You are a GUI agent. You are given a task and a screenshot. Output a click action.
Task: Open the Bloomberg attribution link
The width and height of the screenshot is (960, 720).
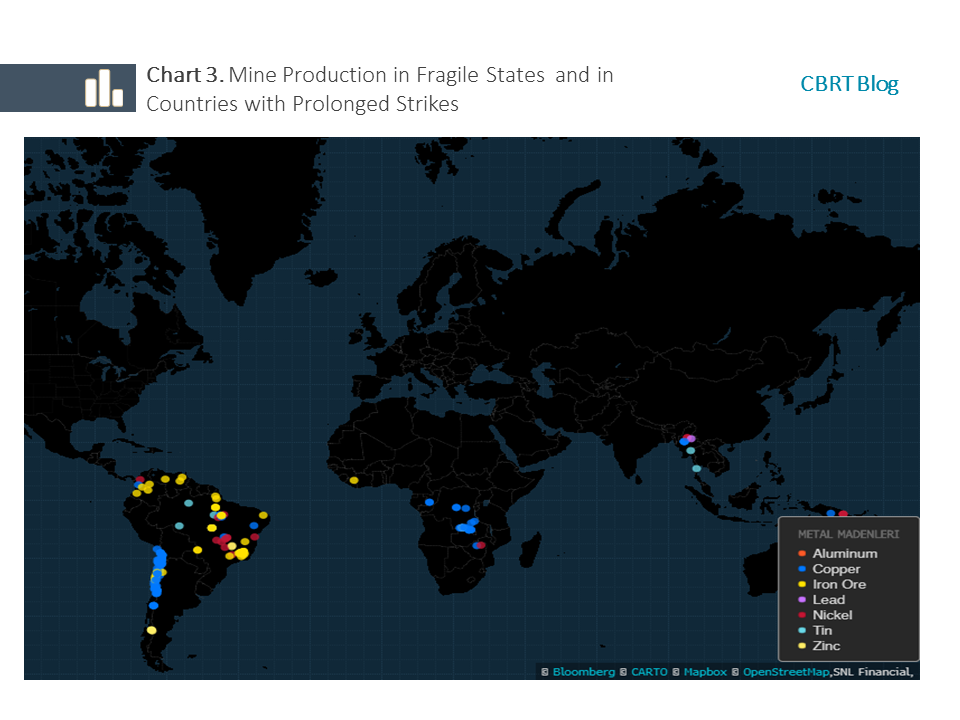pos(583,671)
